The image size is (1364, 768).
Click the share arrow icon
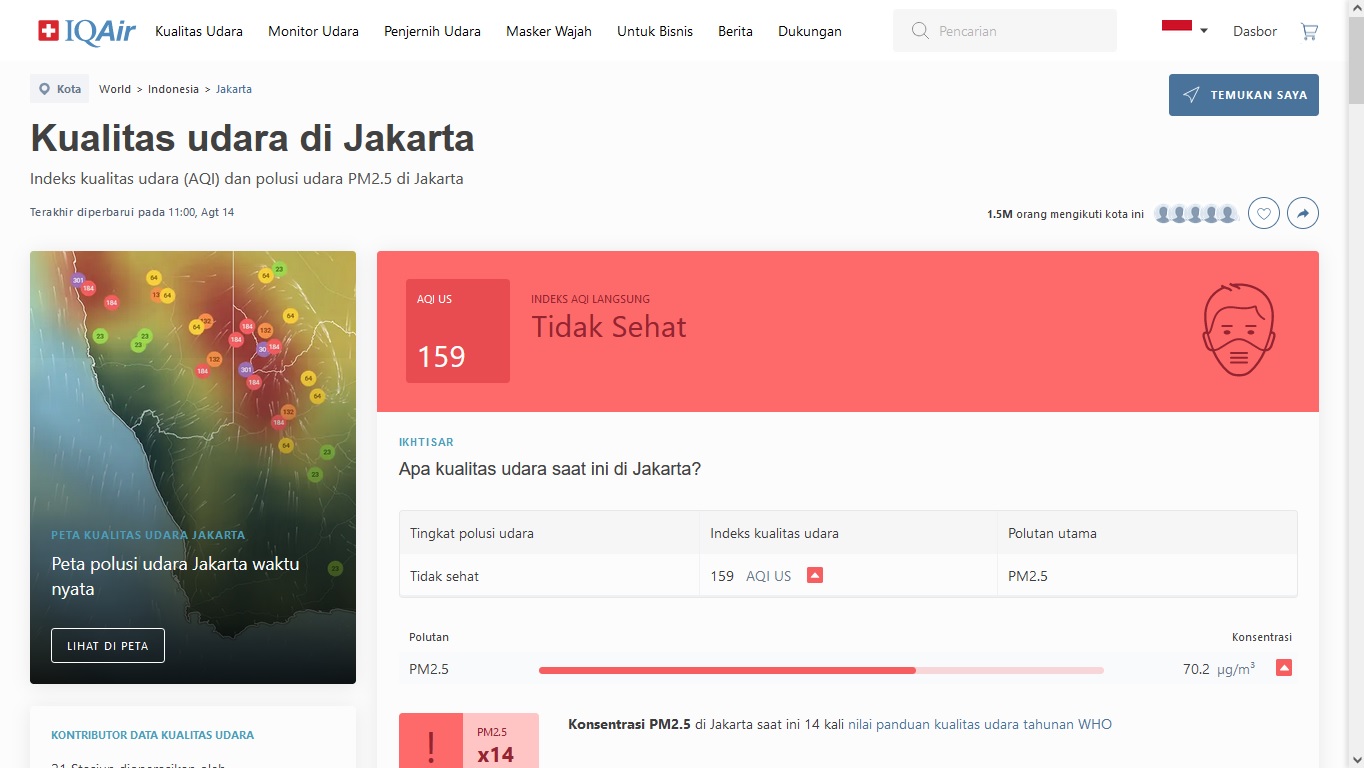(x=1303, y=213)
